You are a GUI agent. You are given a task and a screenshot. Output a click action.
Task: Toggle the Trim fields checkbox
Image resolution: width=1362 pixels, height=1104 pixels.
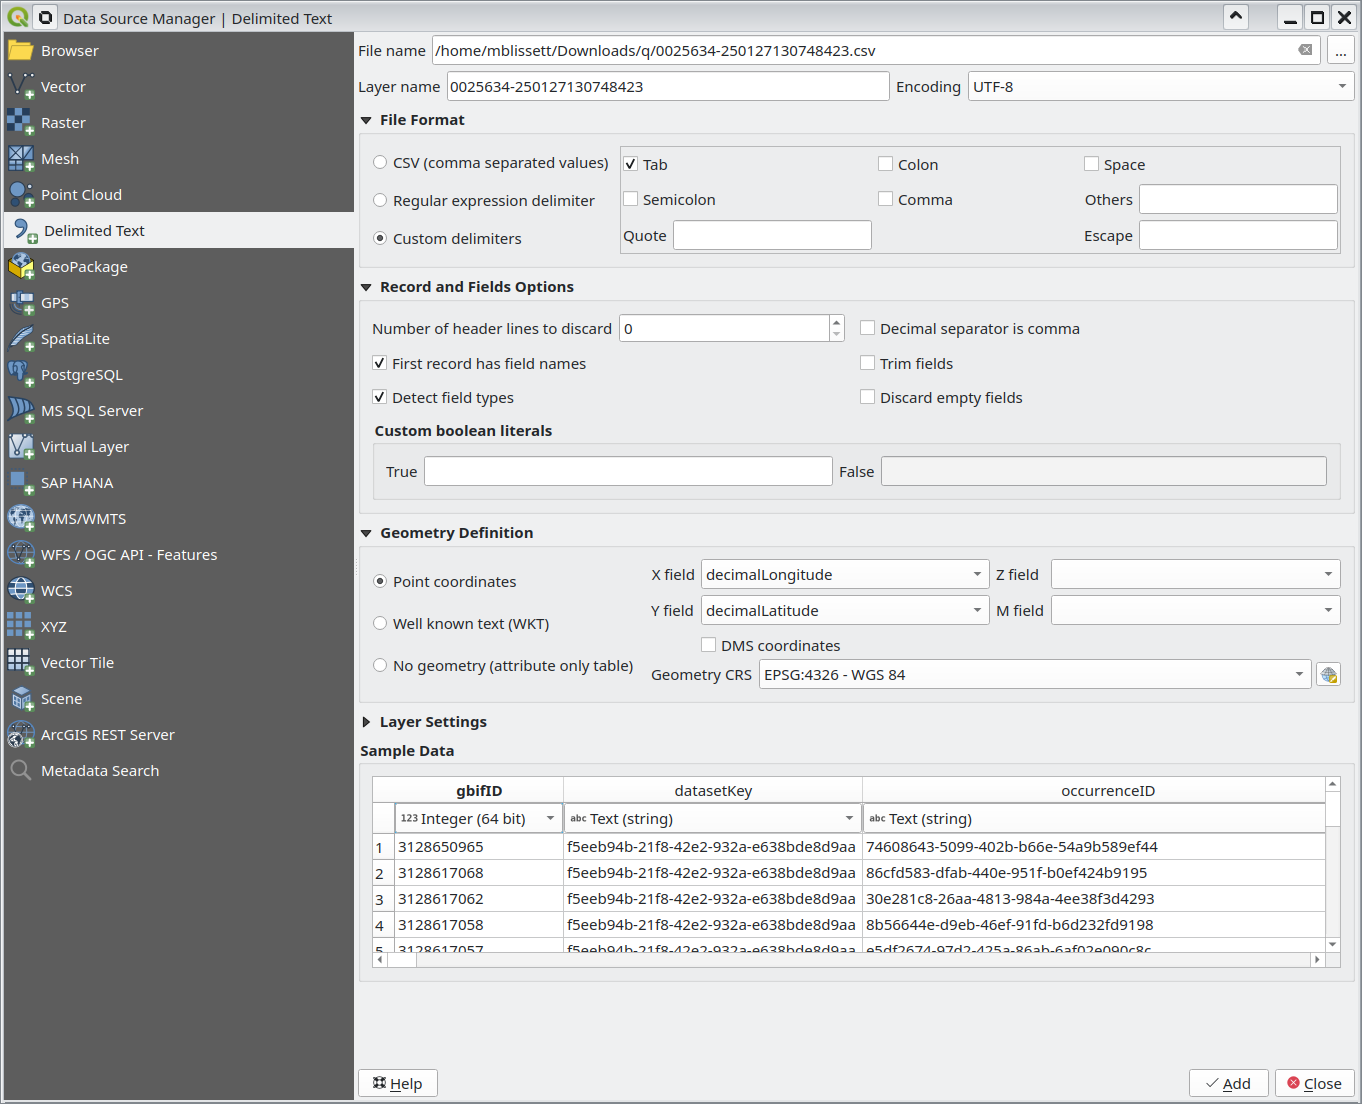[868, 363]
